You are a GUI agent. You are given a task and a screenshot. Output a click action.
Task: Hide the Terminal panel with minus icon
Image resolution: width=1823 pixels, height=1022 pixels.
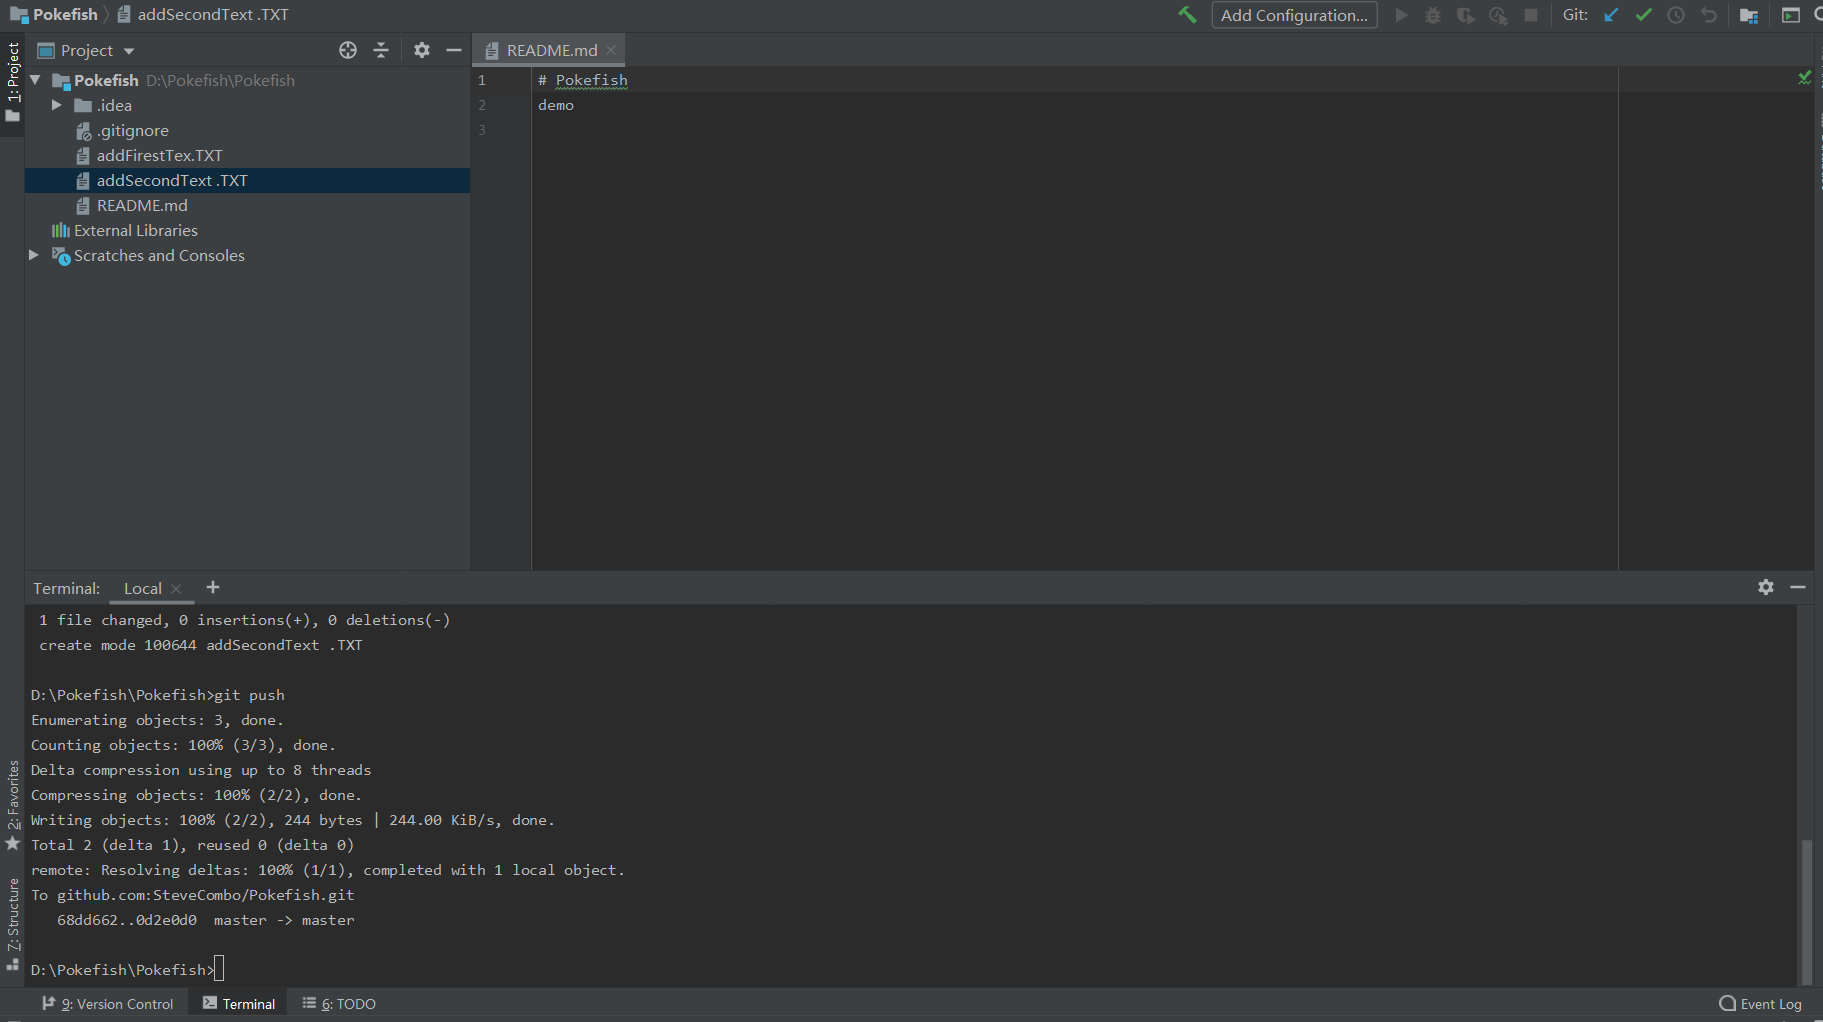point(1798,587)
